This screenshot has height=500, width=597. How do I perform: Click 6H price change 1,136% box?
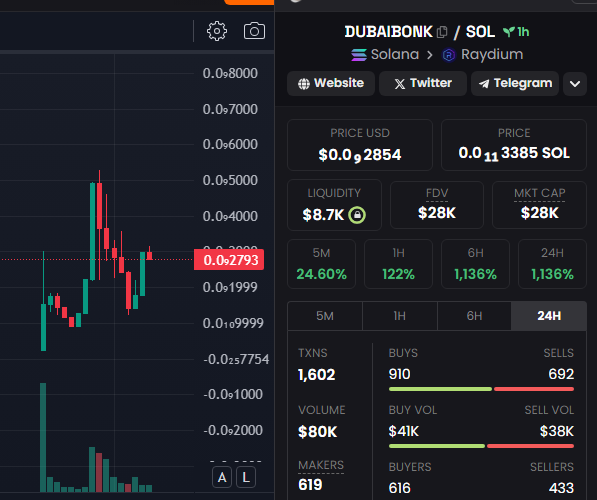click(475, 264)
